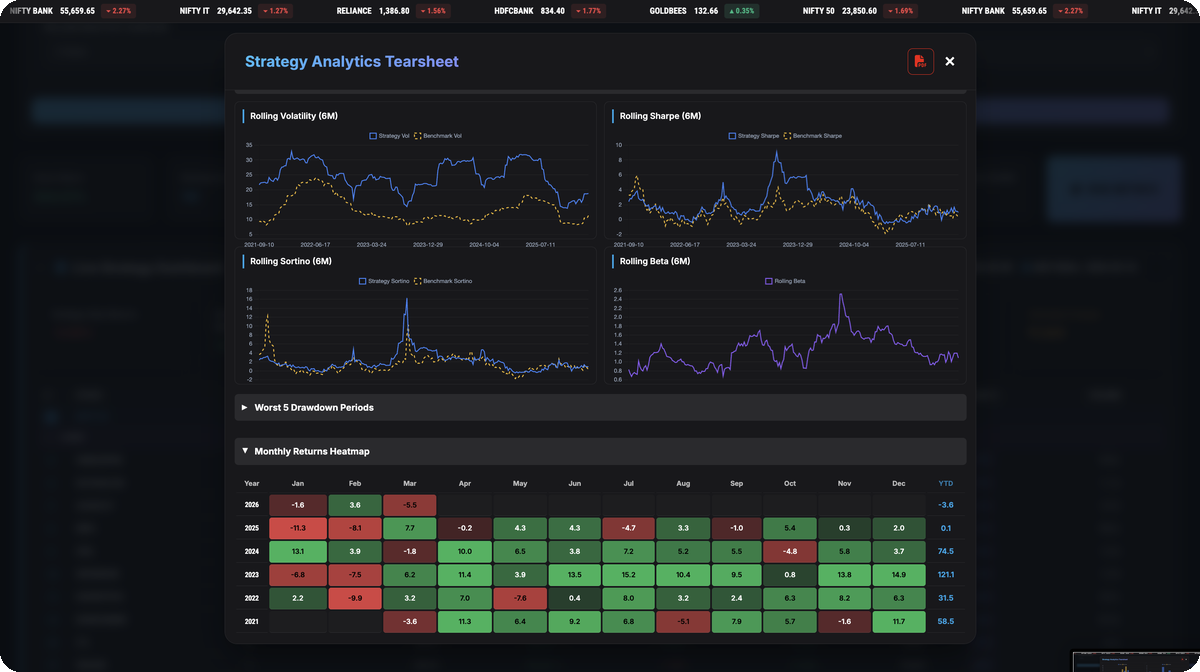This screenshot has width=1200, height=672.
Task: Toggle Benchmark Vol legend entry
Action: click(x=438, y=136)
